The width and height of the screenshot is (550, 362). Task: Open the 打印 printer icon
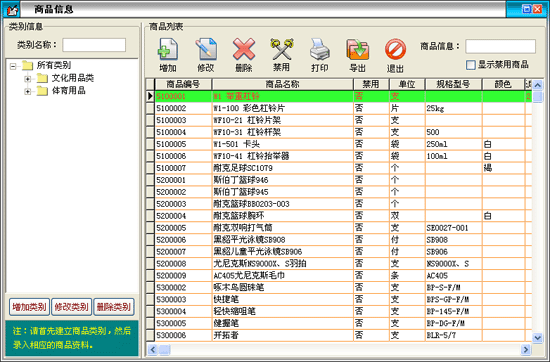320,49
